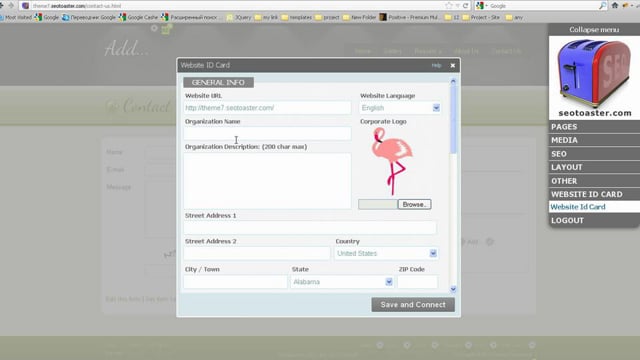Open the State dropdown showing Alabama
The width and height of the screenshot is (640, 360).
click(342, 282)
